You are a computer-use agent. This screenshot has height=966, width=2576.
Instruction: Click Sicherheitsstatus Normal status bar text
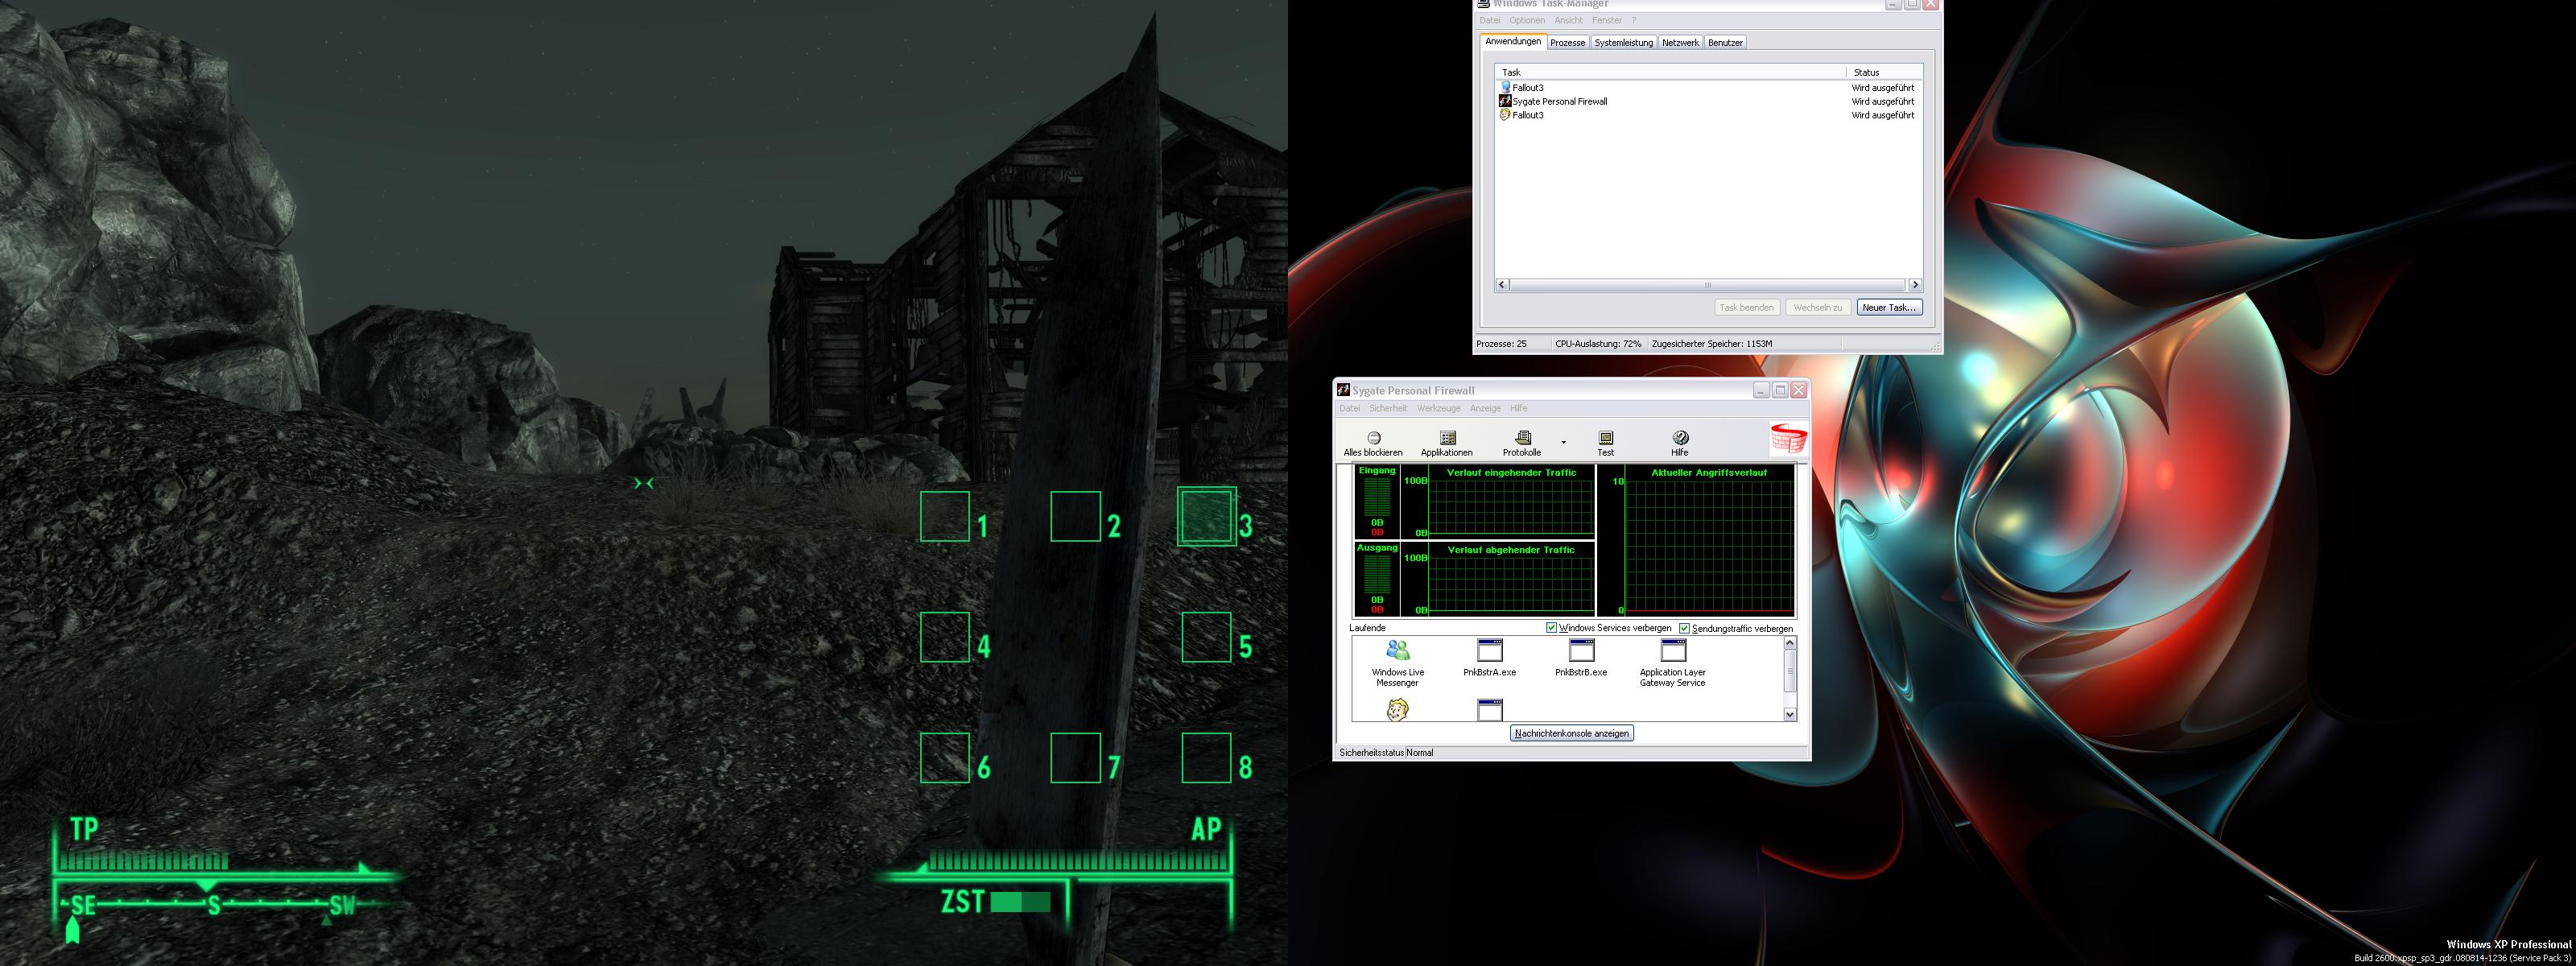tap(1386, 752)
